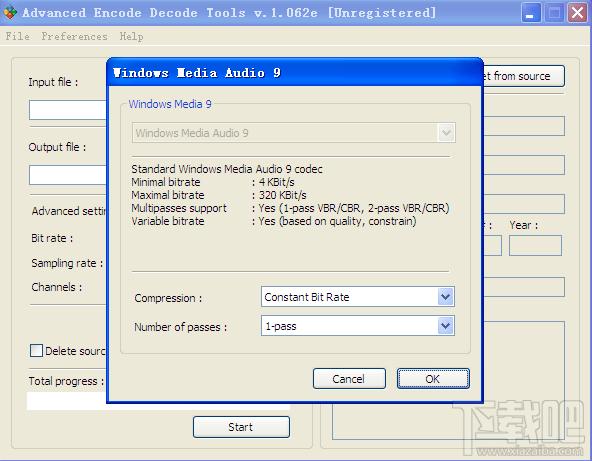Click the 'Sampling rate :' label
The image size is (592, 461).
click(67, 263)
